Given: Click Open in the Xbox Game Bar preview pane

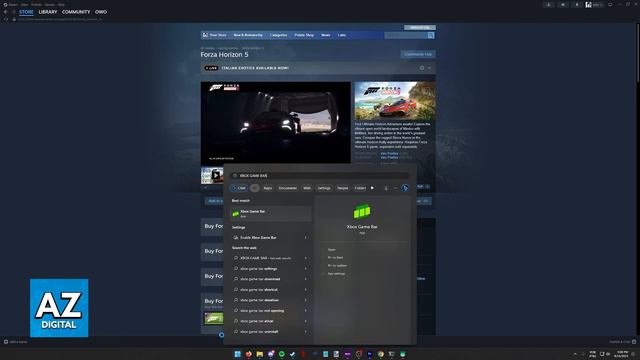Looking at the screenshot, I should [331, 249].
